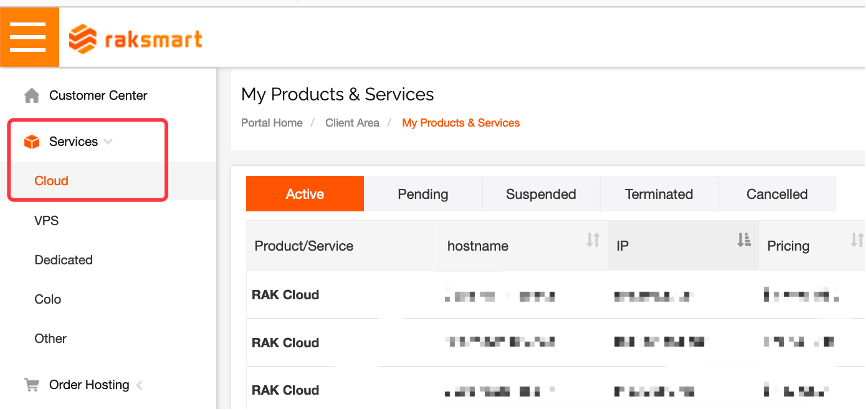Select Colo under Services
Viewport: 866px width, 410px height.
(x=47, y=299)
